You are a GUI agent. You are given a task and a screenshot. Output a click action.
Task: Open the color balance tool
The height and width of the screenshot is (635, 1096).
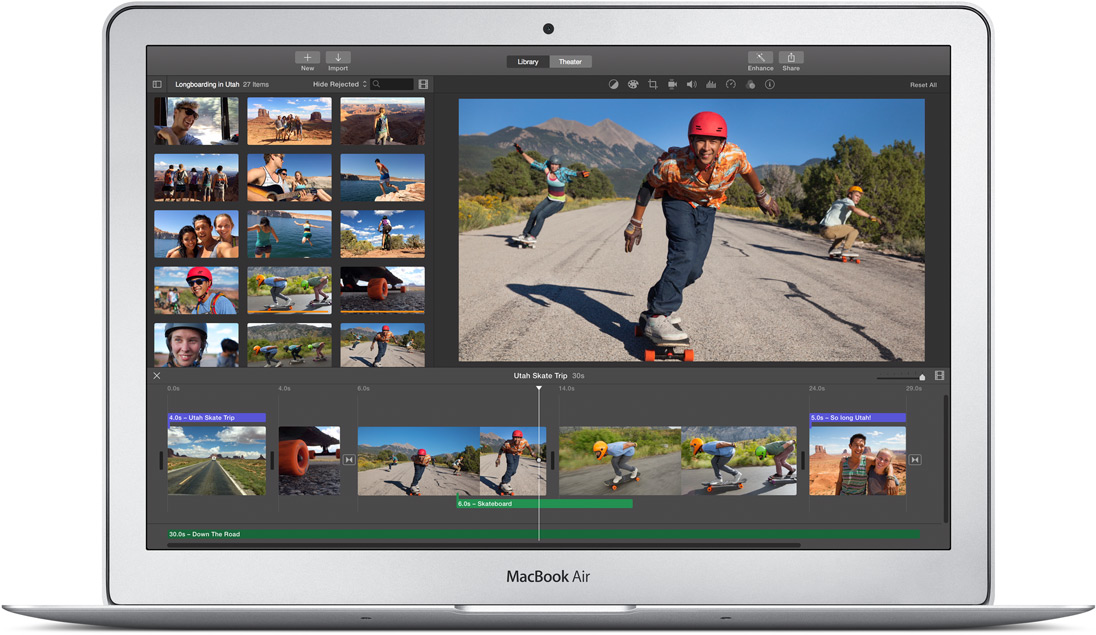[613, 84]
